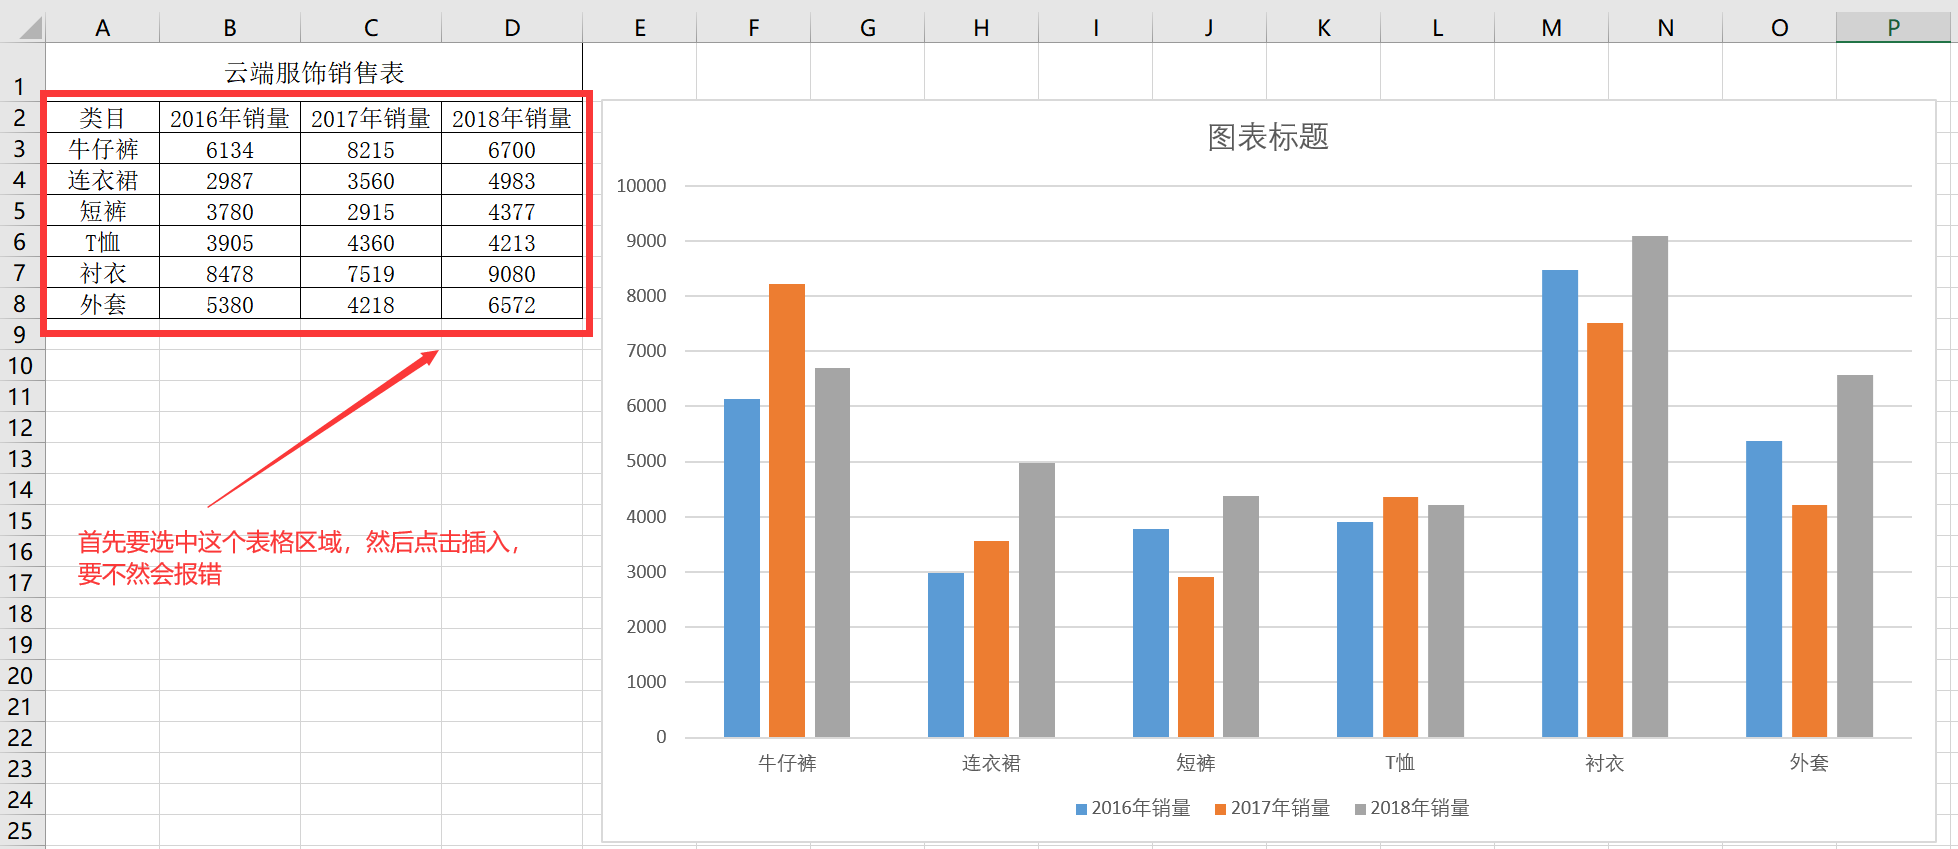This screenshot has width=1958, height=849.
Task: Select the 衬衣 cell in the table
Action: pos(103,273)
